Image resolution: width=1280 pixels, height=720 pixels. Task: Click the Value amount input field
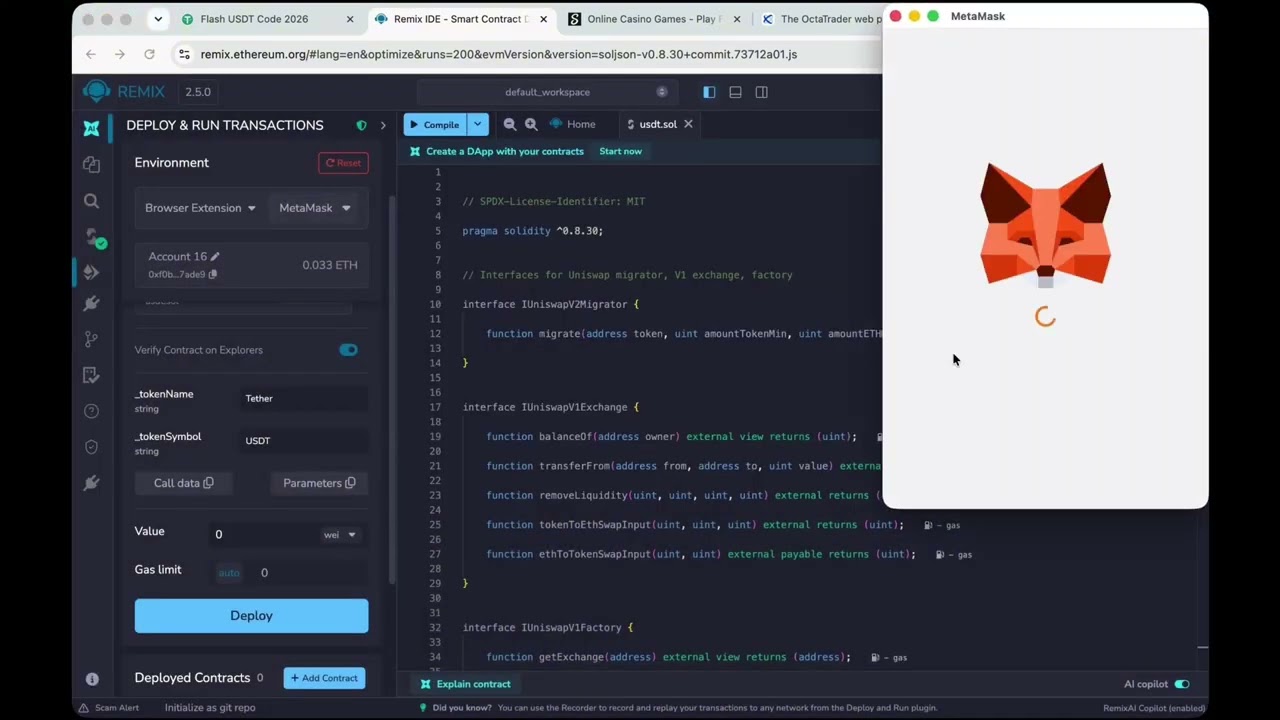point(260,534)
